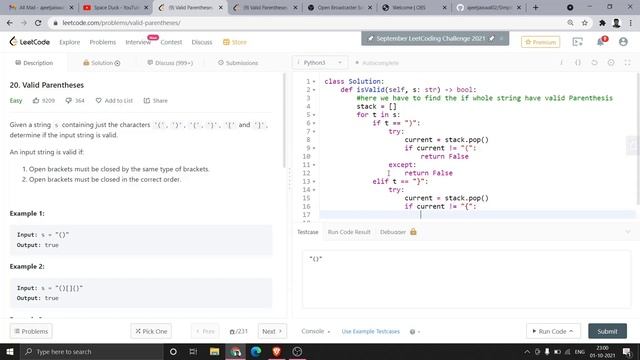The height and width of the screenshot is (360, 640).
Task: Click the testcase input box
Action: 467,279
